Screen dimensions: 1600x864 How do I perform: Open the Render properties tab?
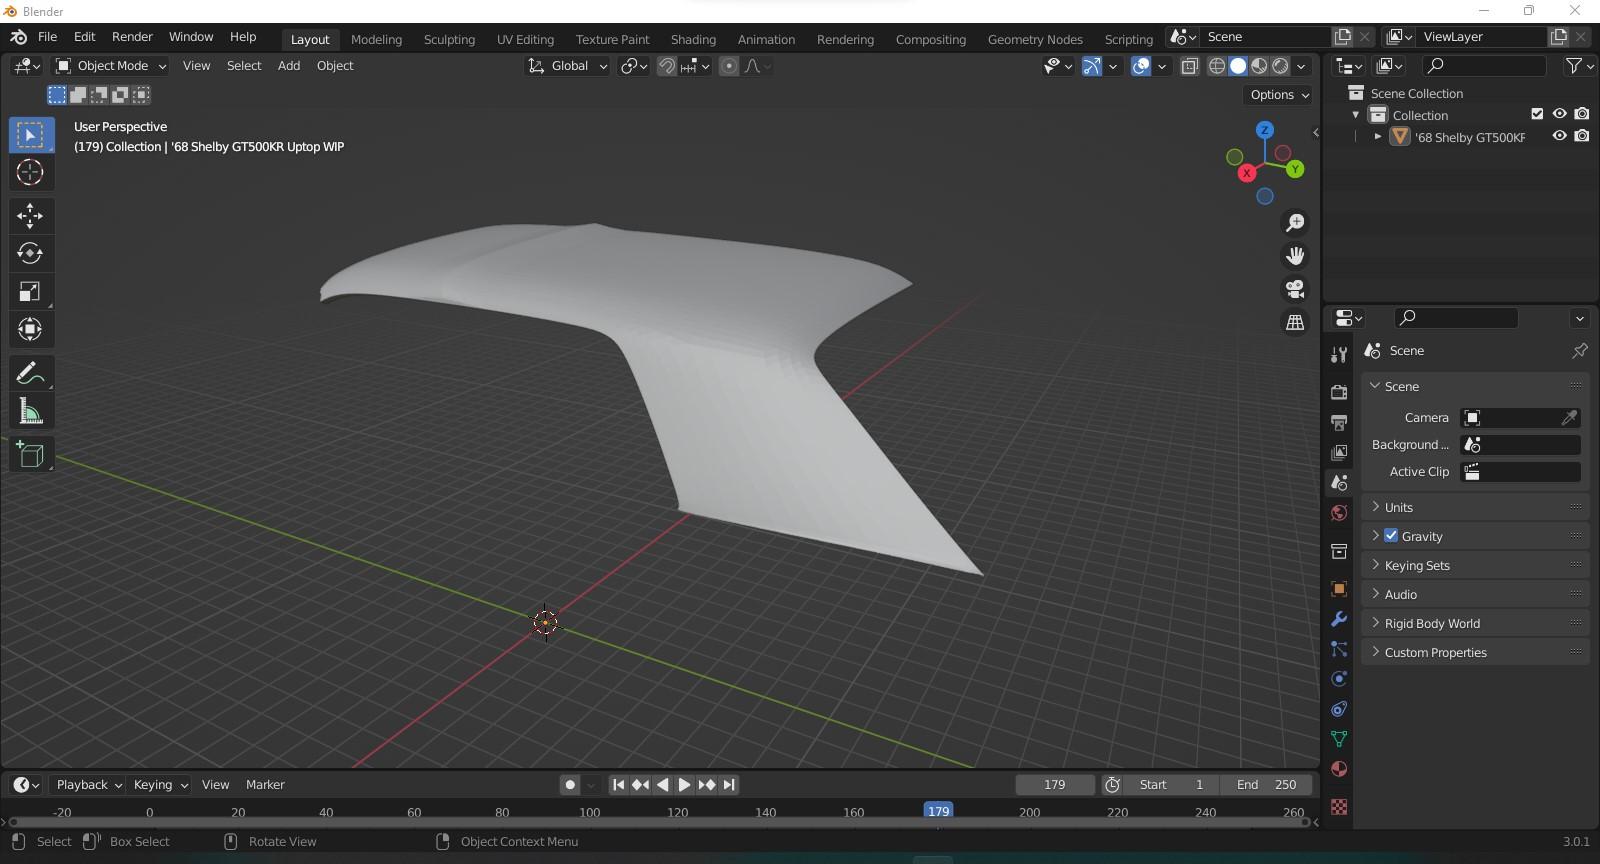1339,392
